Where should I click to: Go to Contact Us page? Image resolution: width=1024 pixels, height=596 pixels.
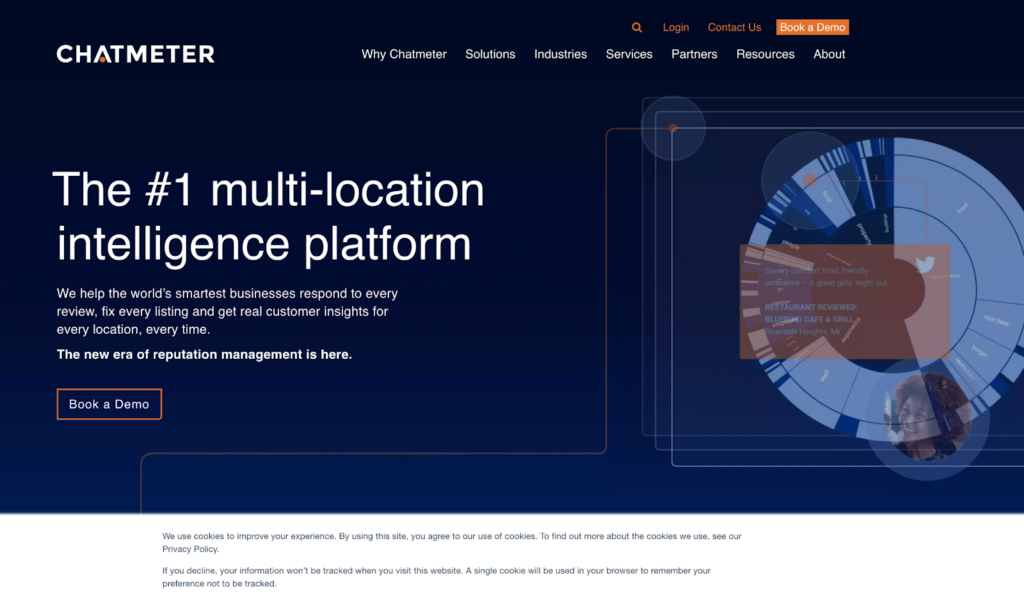[734, 28]
